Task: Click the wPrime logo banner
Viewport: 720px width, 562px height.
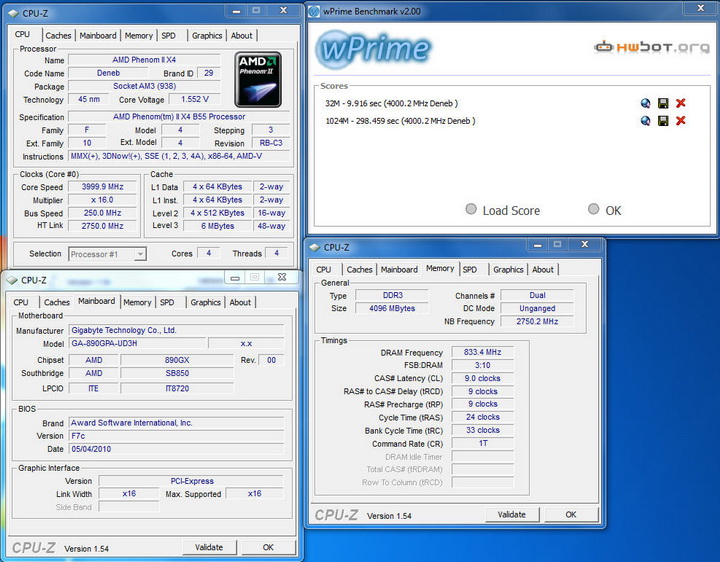Action: tap(374, 49)
